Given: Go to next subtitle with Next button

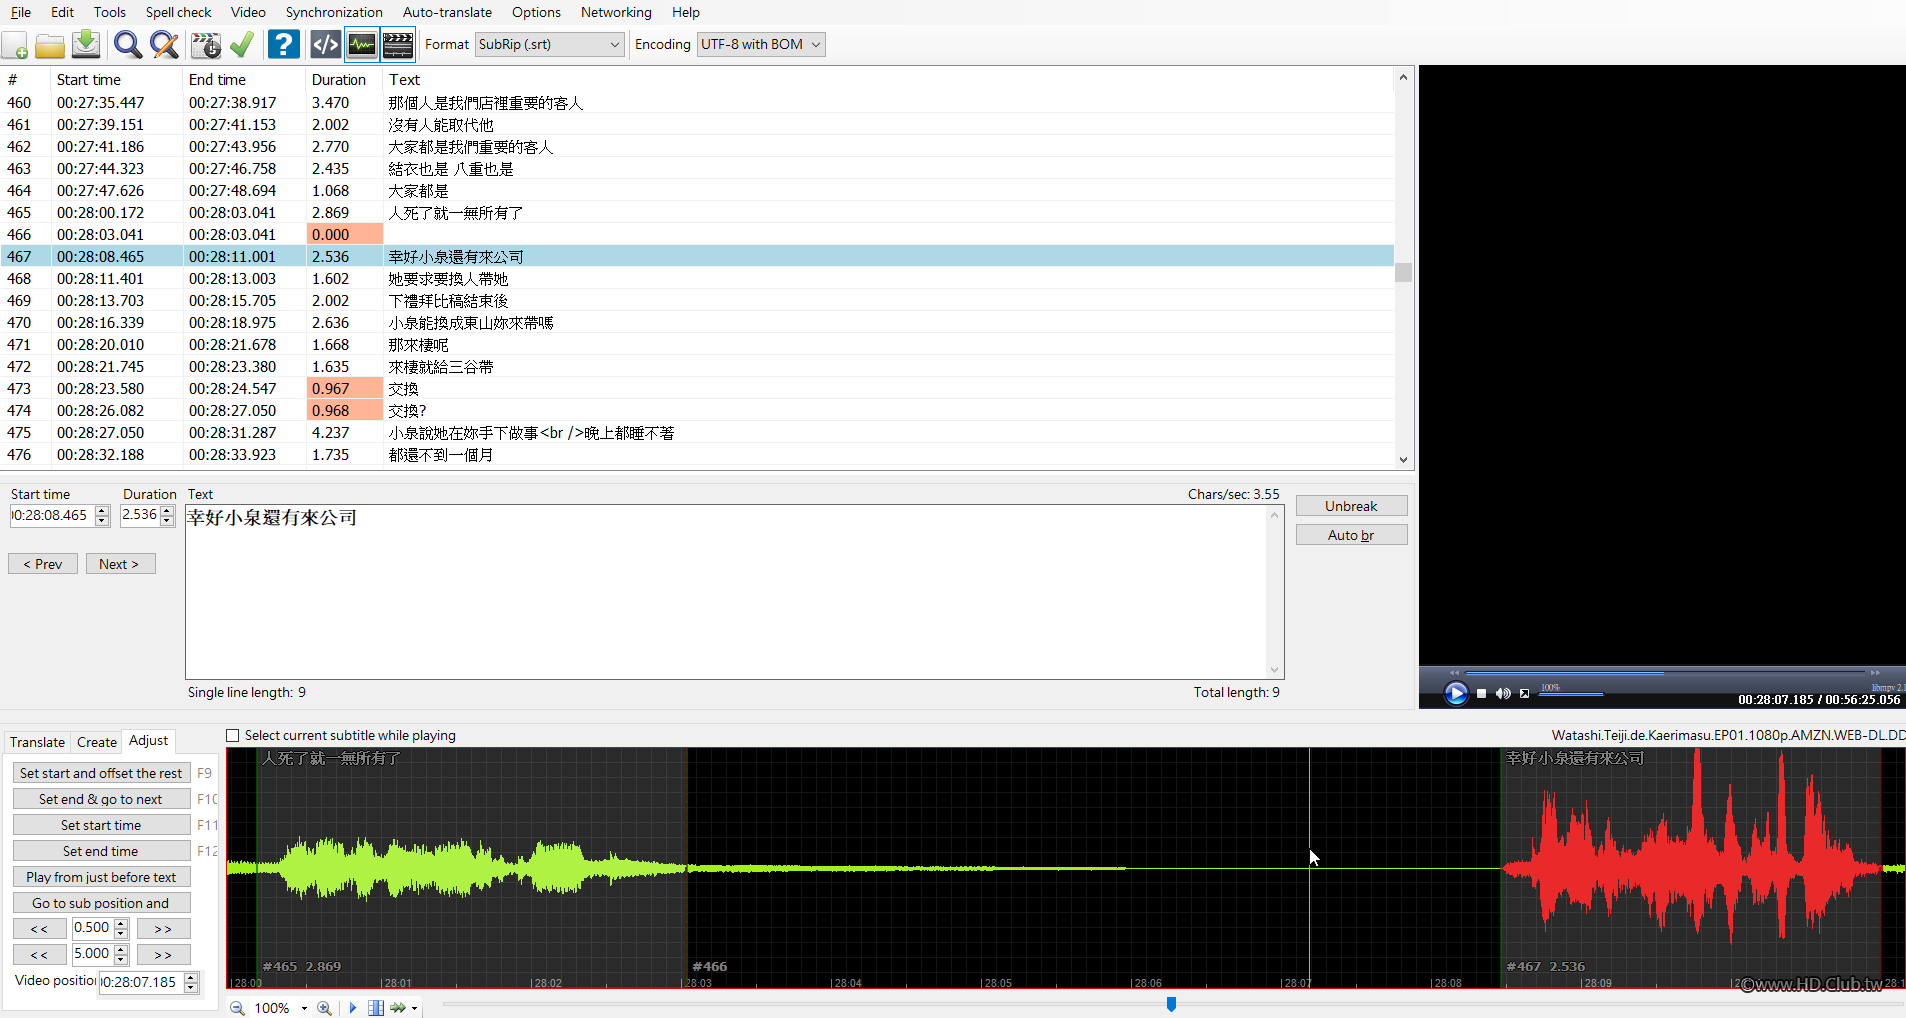Looking at the screenshot, I should [120, 564].
